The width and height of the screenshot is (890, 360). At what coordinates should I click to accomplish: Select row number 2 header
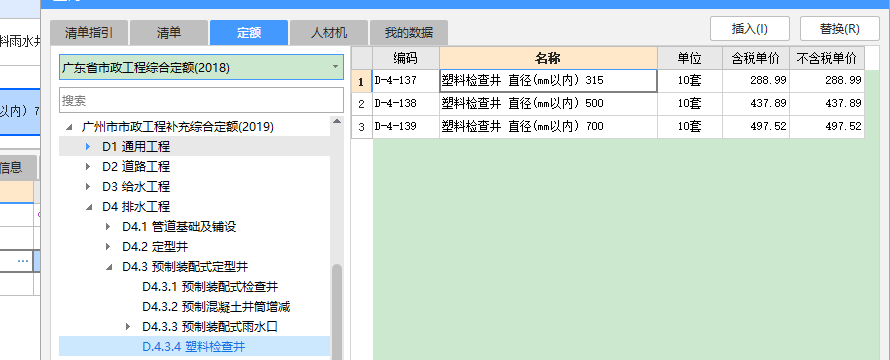coord(362,104)
